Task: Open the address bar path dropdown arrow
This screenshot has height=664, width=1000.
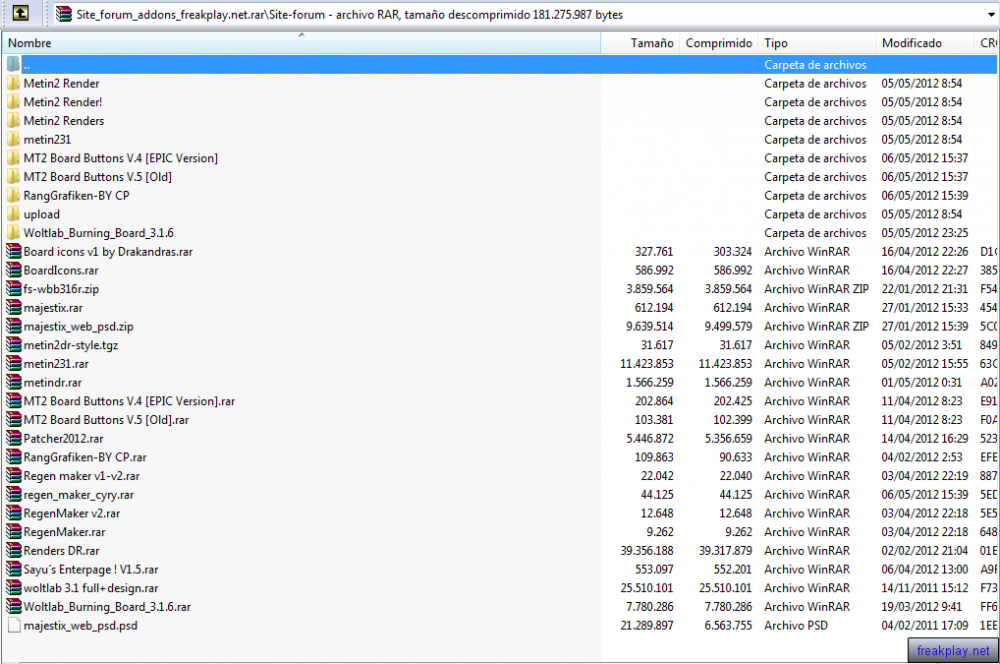Action: click(990, 14)
